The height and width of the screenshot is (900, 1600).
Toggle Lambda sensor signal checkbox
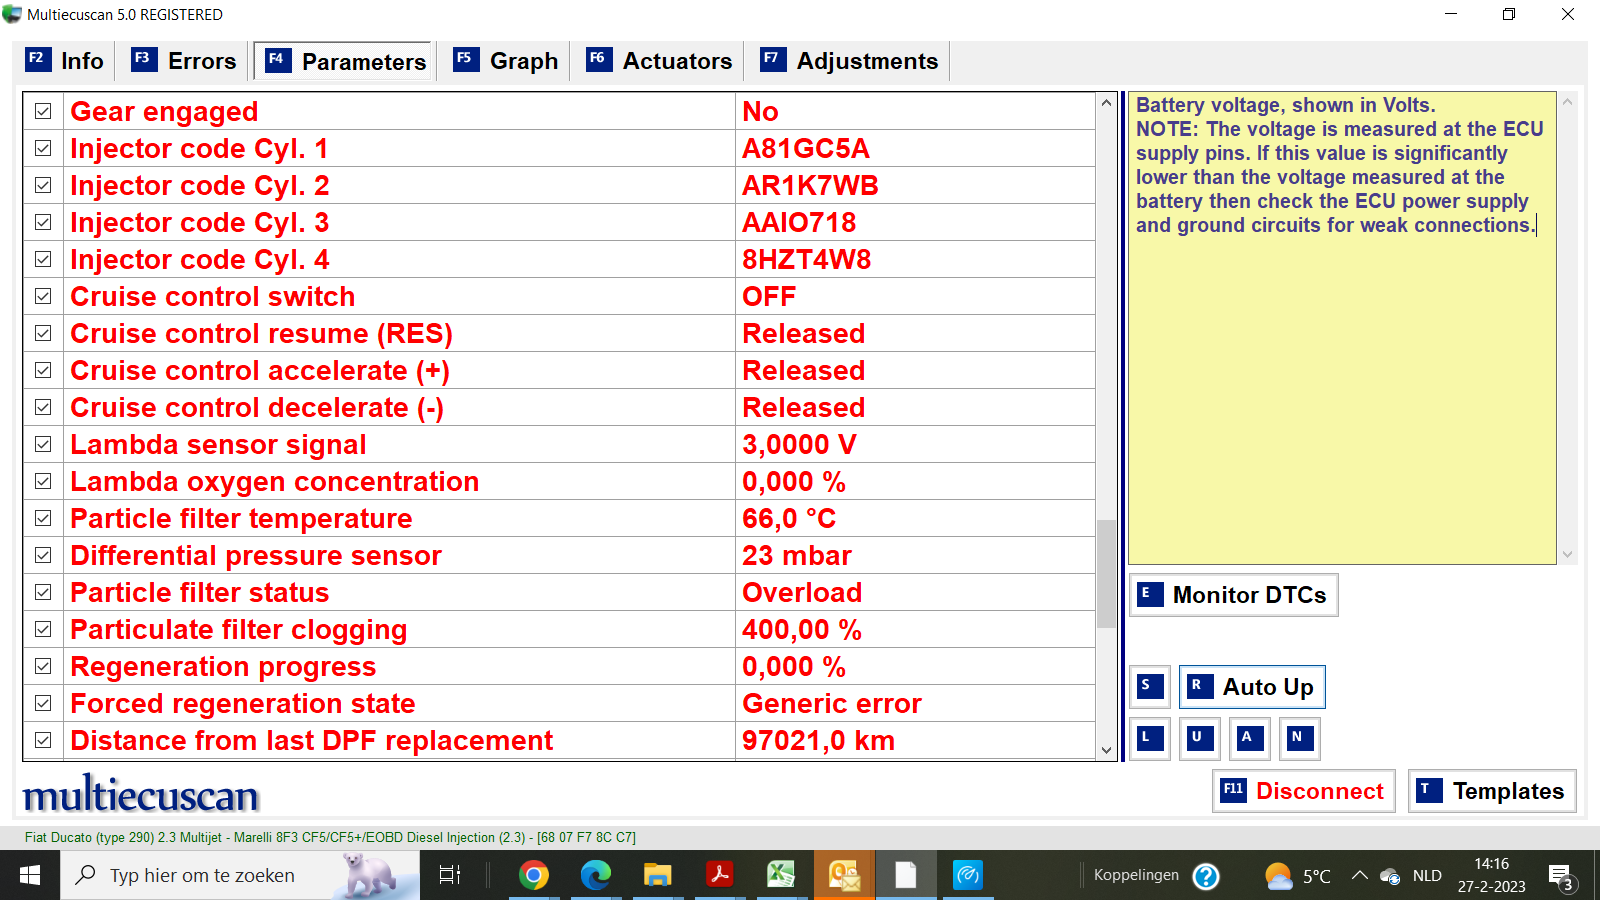tap(43, 444)
